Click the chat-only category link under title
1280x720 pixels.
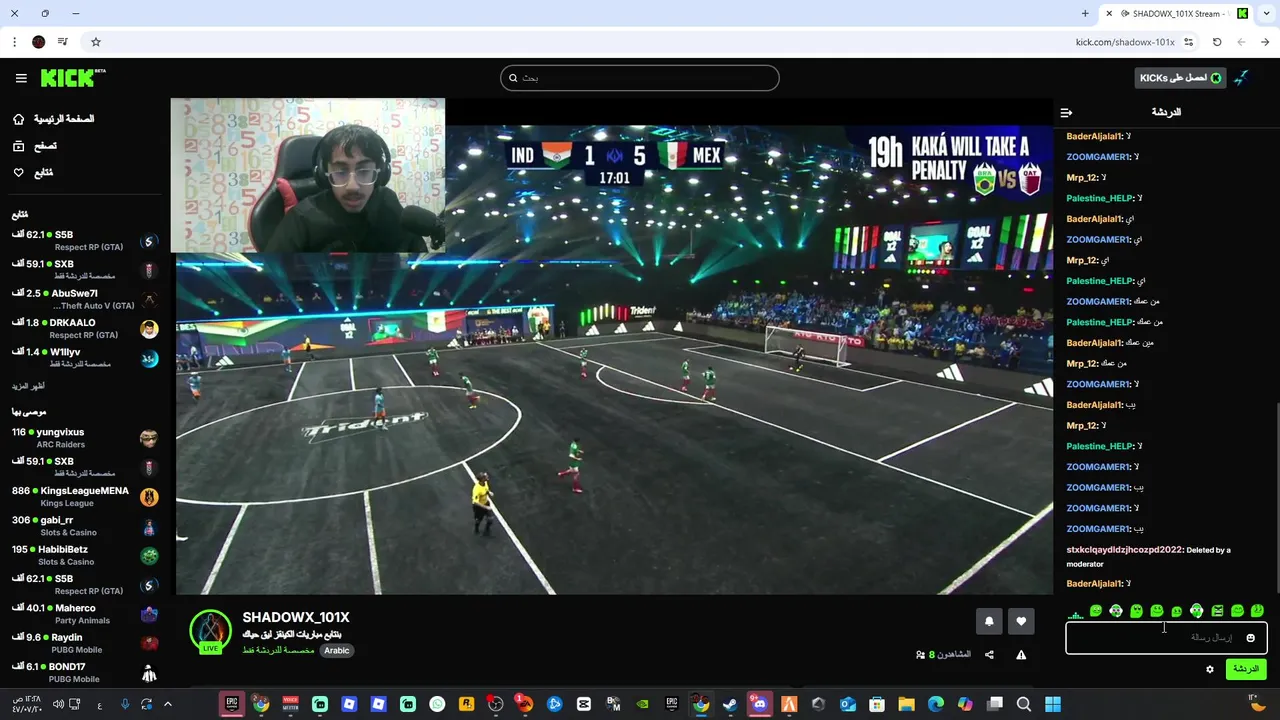pos(278,650)
